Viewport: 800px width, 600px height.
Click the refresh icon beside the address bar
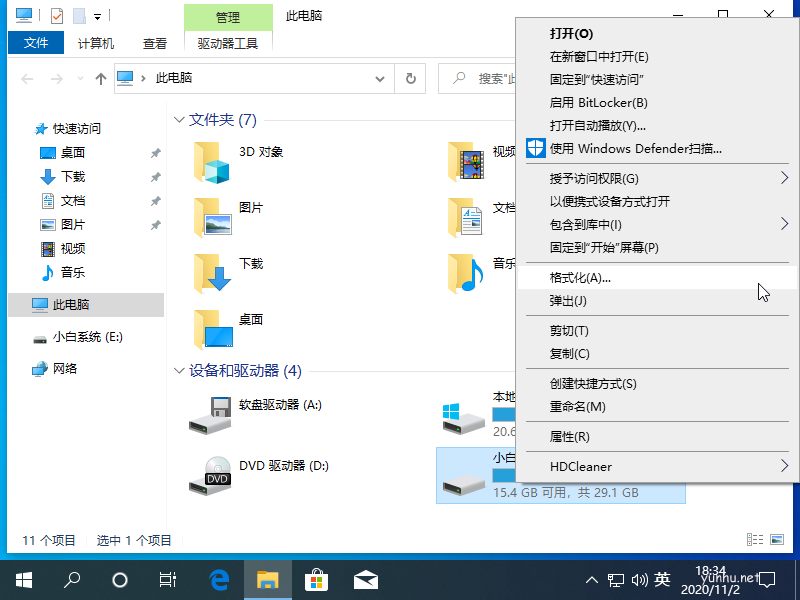410,78
